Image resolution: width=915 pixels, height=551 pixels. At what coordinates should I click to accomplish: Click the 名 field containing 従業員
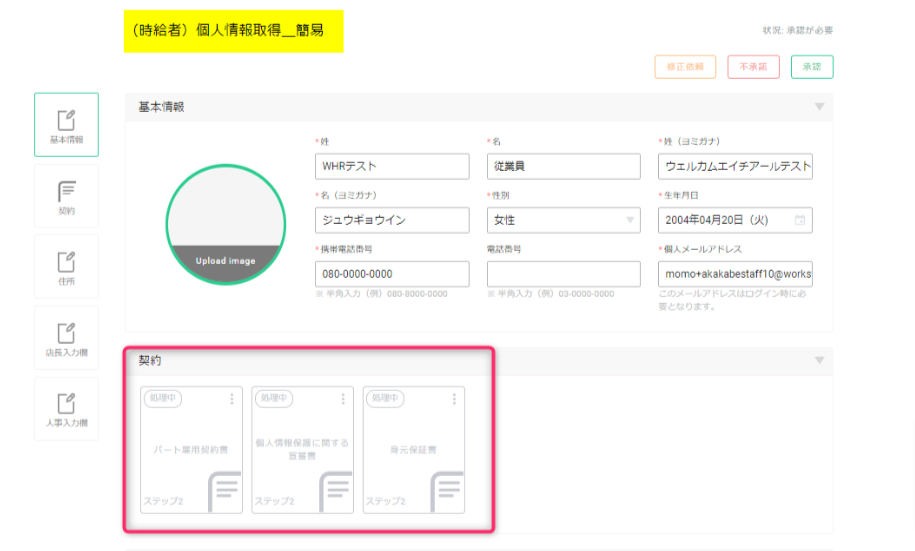(564, 166)
